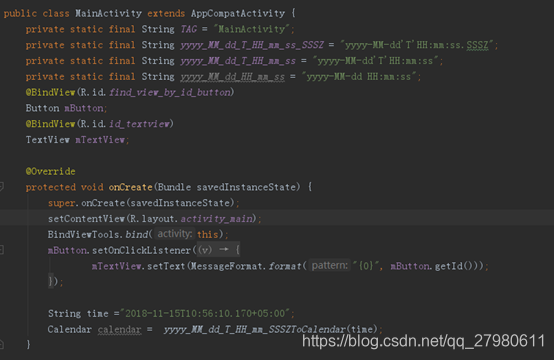Click the lambda parameter (v)
Screen dimensions: 554x360
(x=205, y=250)
